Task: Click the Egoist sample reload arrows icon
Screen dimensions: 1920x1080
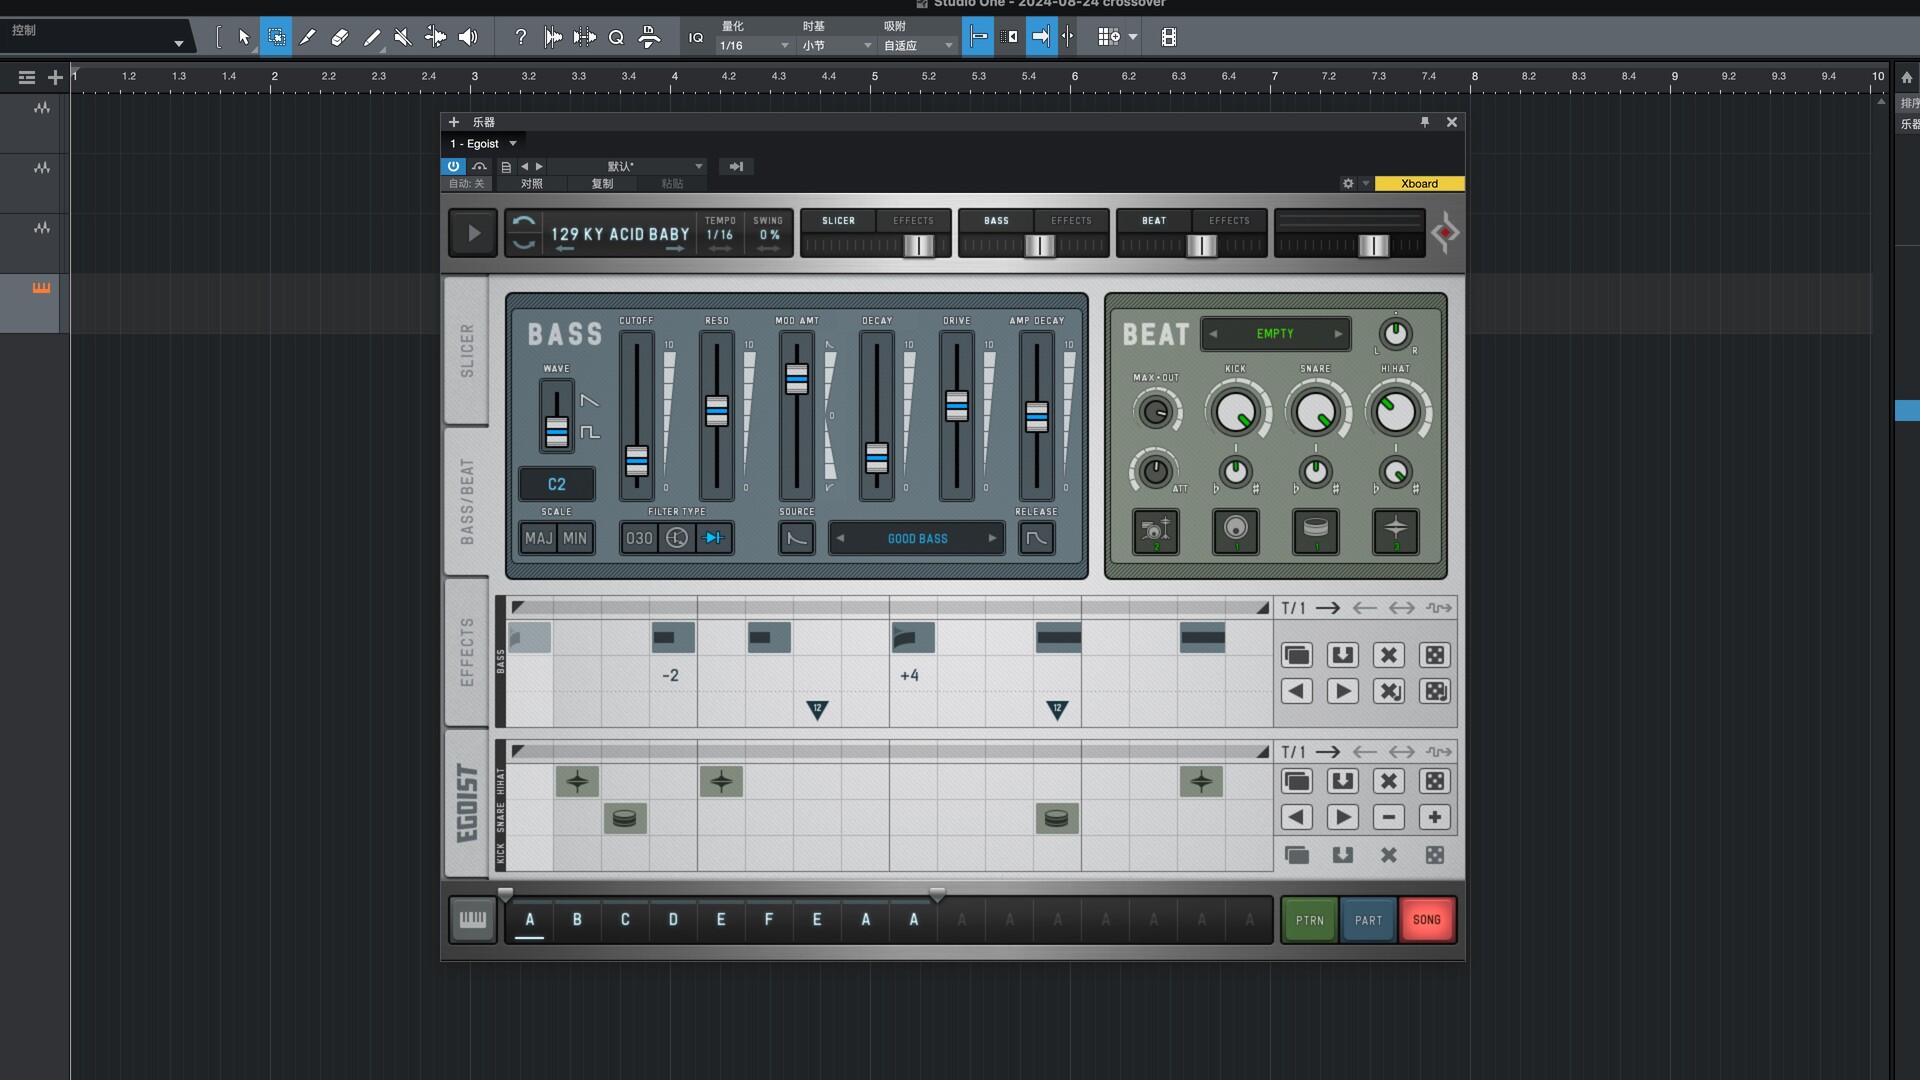Action: coord(523,233)
